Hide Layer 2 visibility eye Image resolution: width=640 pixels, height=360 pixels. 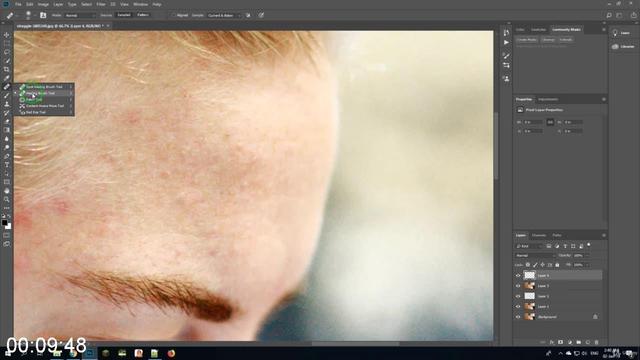pyautogui.click(x=518, y=296)
